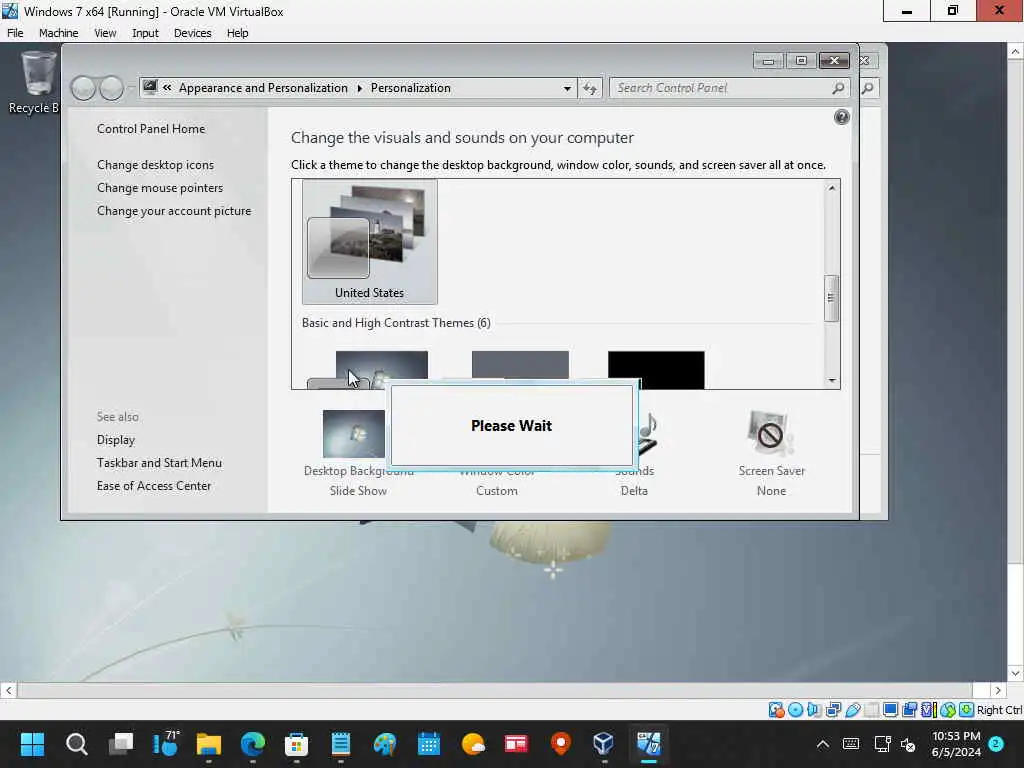Open the Input menu in VirtualBox
The height and width of the screenshot is (768, 1024).
(x=145, y=33)
